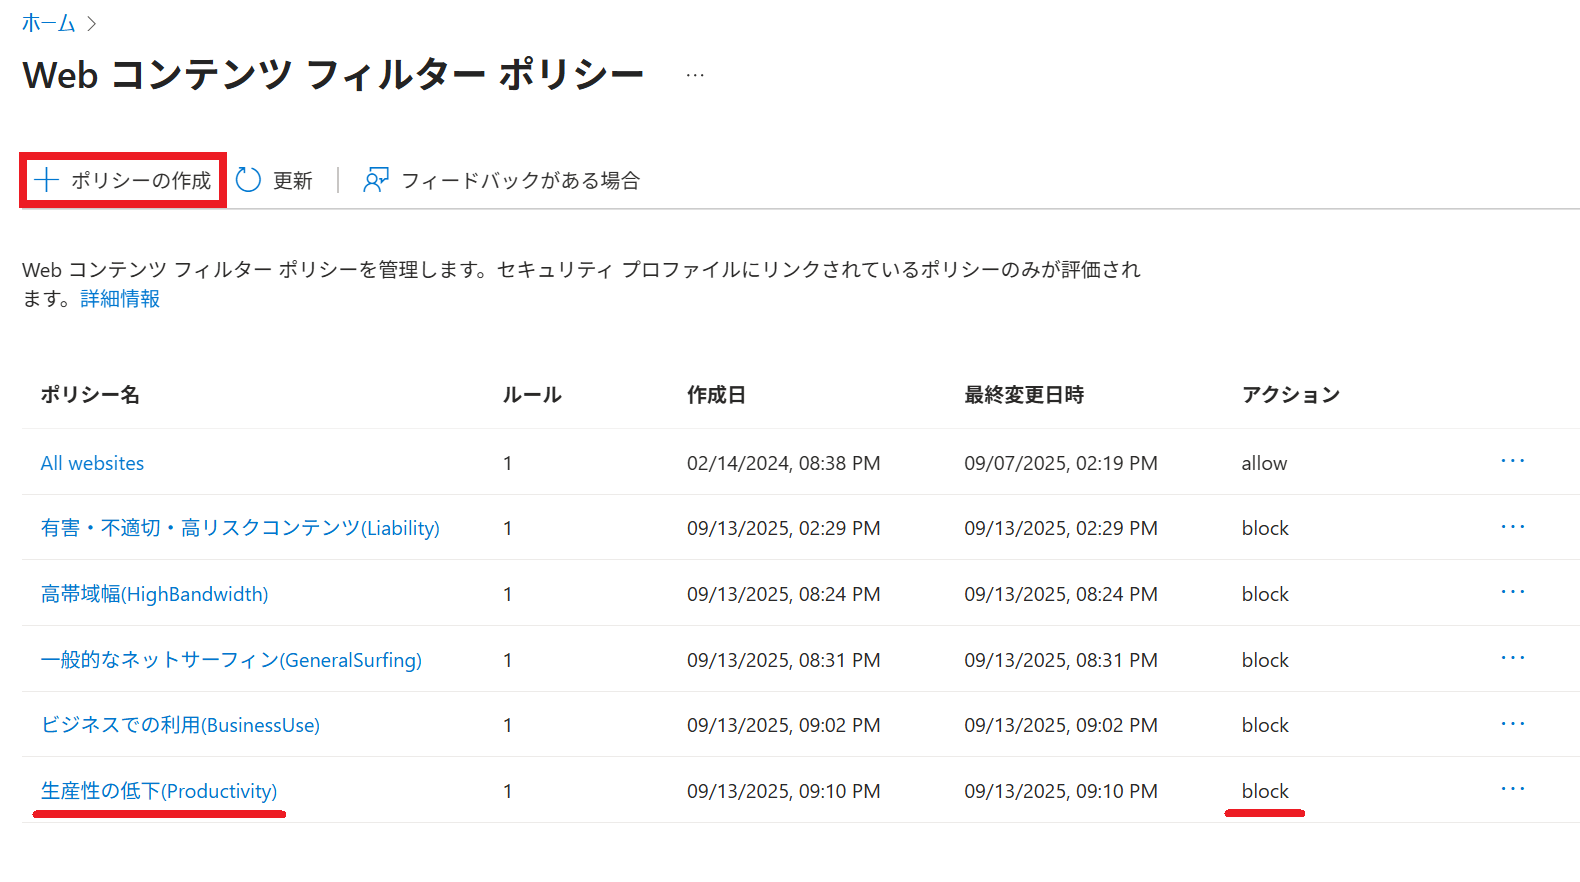This screenshot has height=882, width=1580.
Task: Open more options for All websites row
Action: point(1513,461)
